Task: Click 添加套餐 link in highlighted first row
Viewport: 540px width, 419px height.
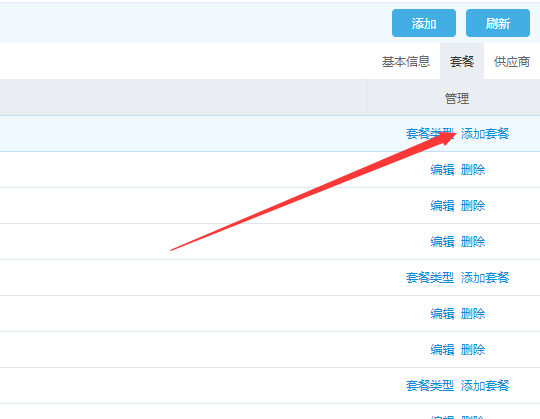Action: (485, 134)
